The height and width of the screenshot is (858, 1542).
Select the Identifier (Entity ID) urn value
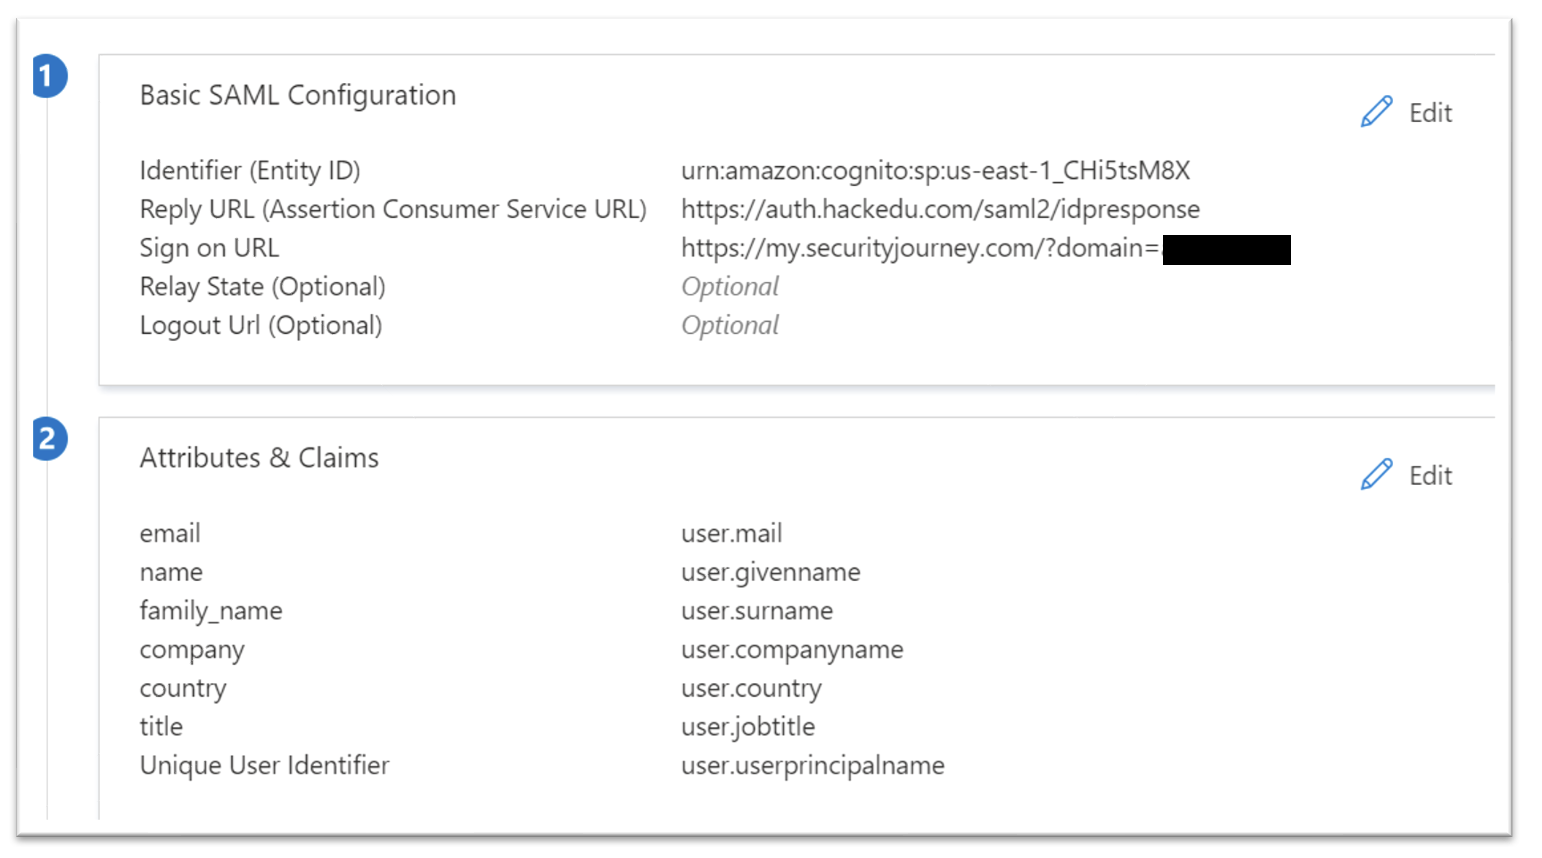[x=935, y=171]
